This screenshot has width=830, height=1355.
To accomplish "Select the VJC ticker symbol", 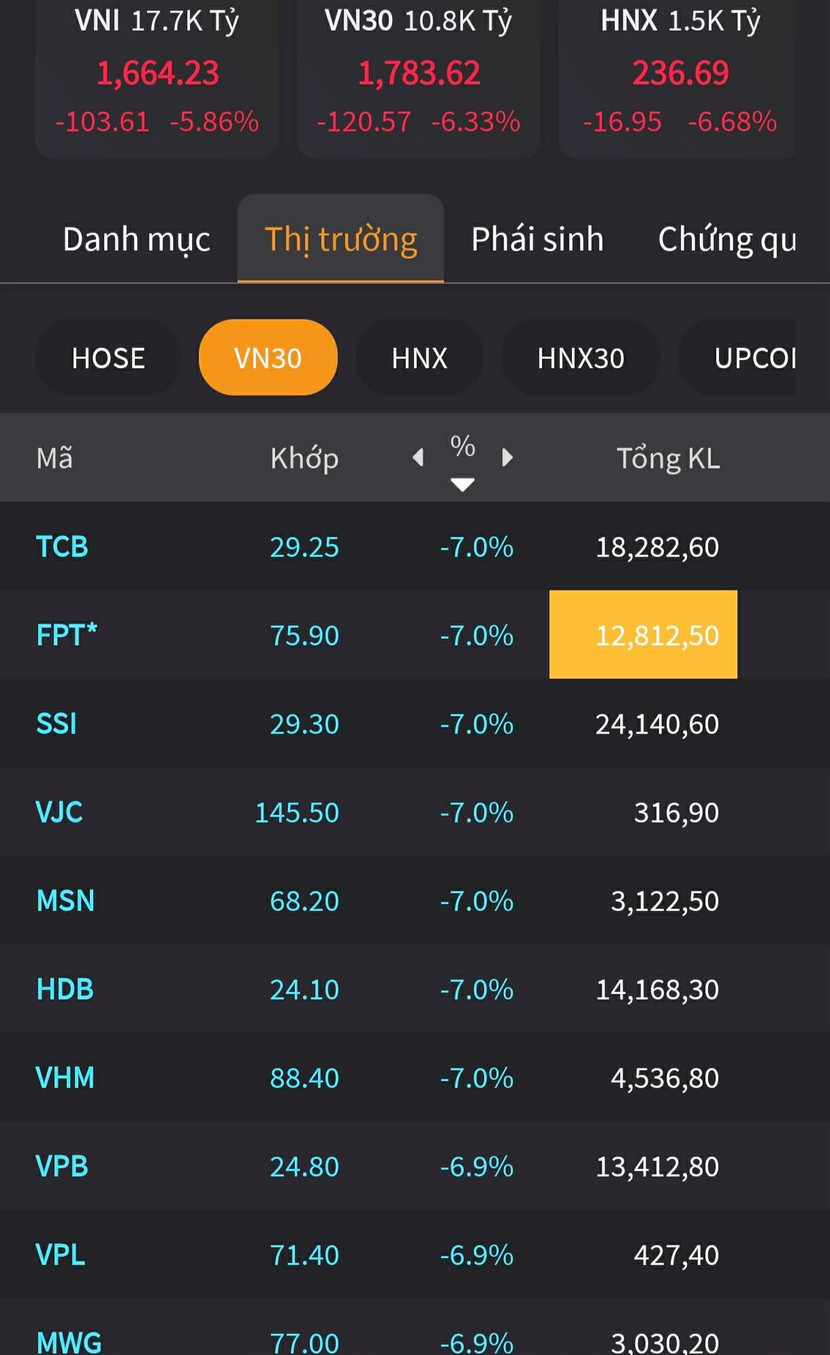I will (59, 812).
